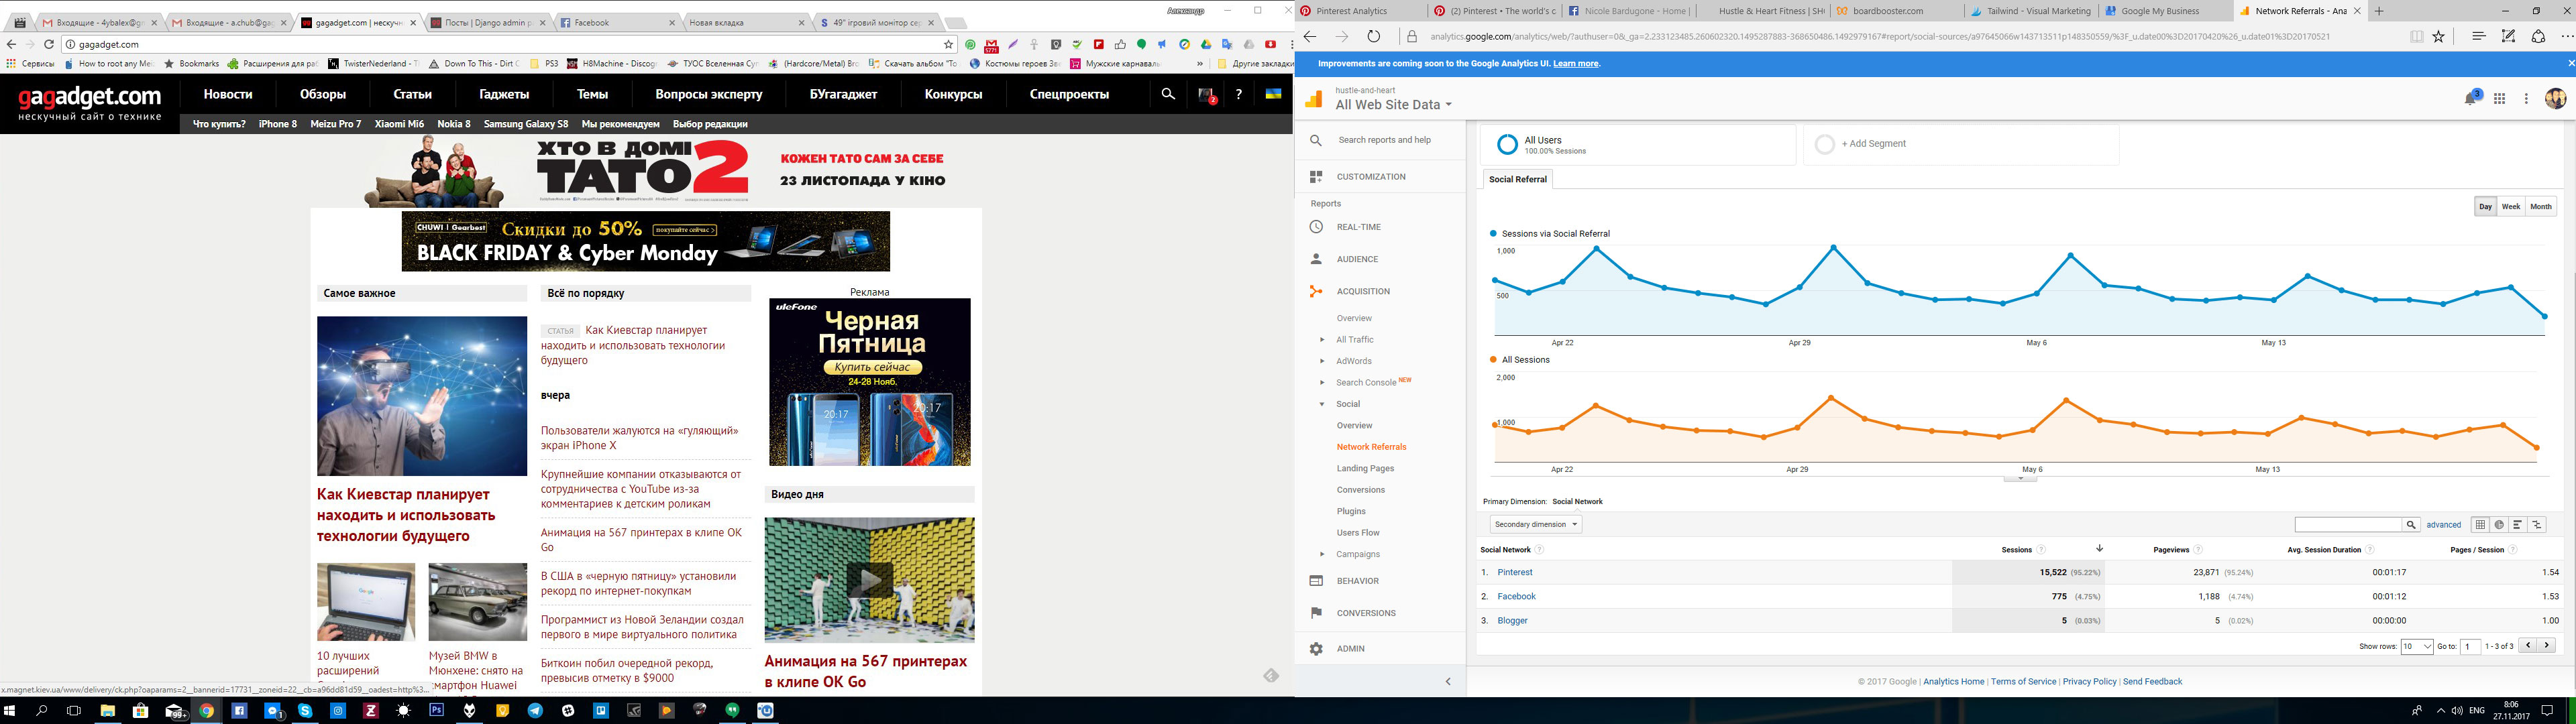The width and height of the screenshot is (2576, 724).
Task: Open the Facebook social network row link
Action: point(1516,597)
